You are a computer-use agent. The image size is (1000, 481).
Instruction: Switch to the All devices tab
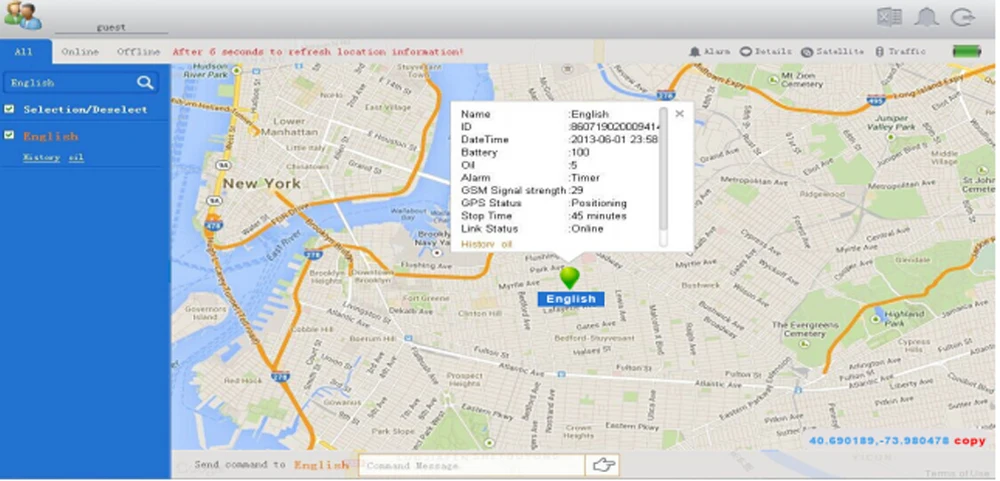24,52
